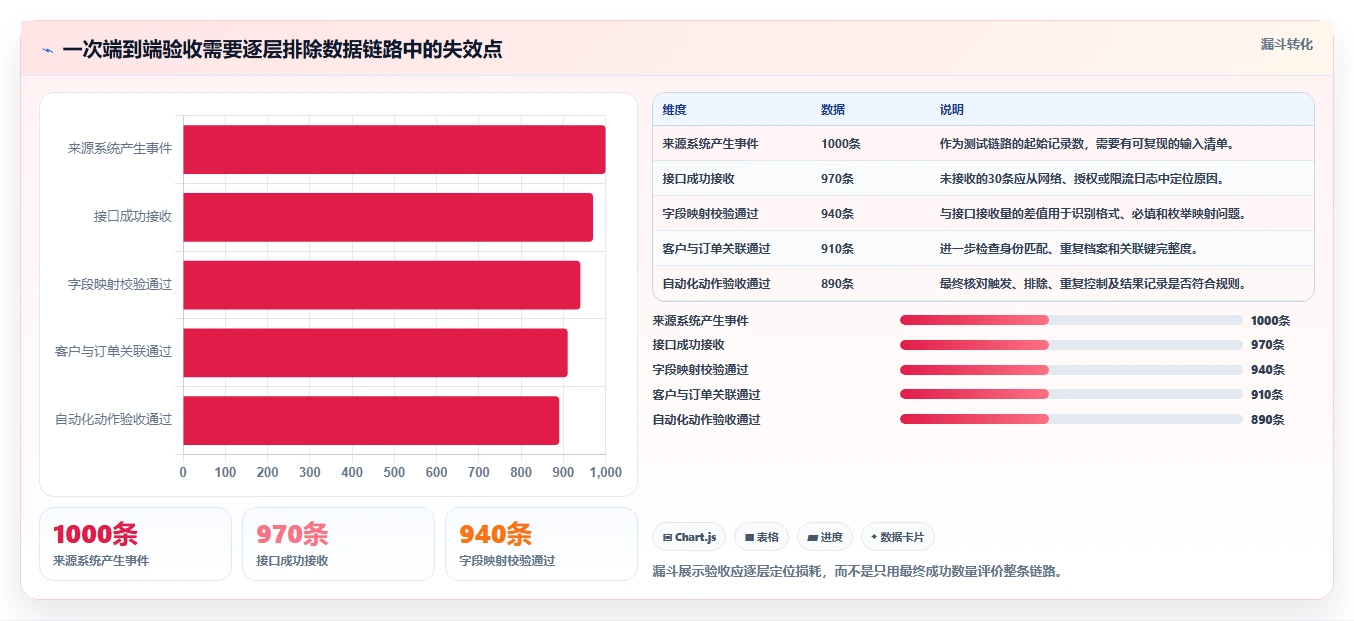This screenshot has height=621, width=1354.
Task: Click the 客户与订单关联通过 chart axis label
Action: 114,352
